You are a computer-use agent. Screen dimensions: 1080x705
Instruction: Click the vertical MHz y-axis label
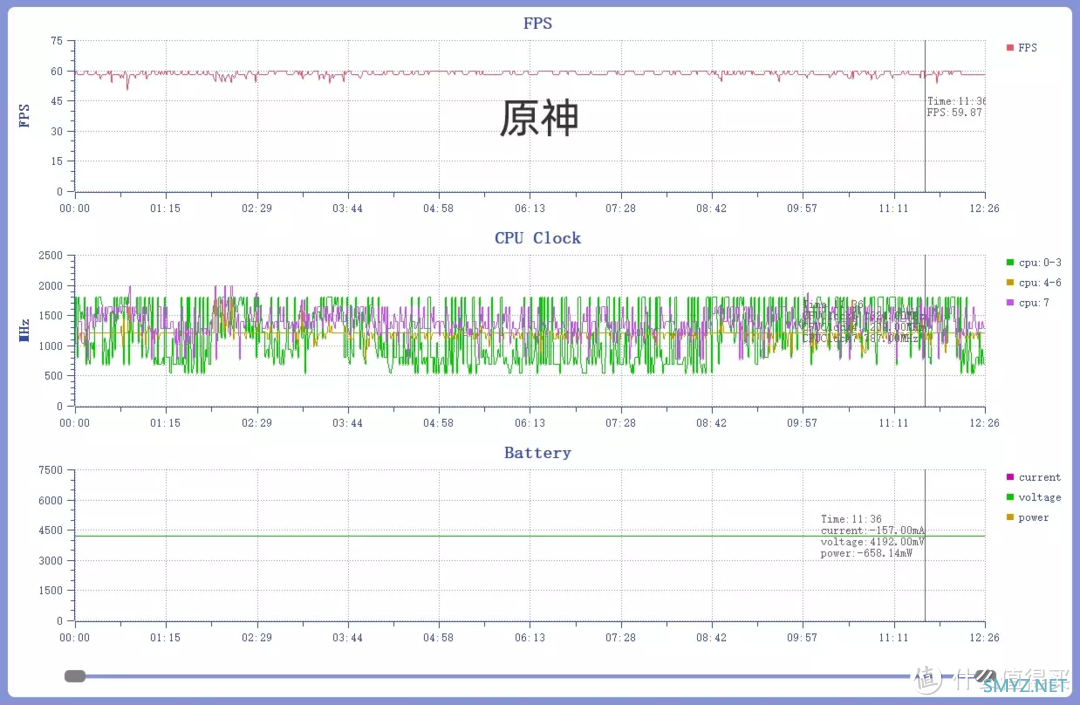pos(24,330)
